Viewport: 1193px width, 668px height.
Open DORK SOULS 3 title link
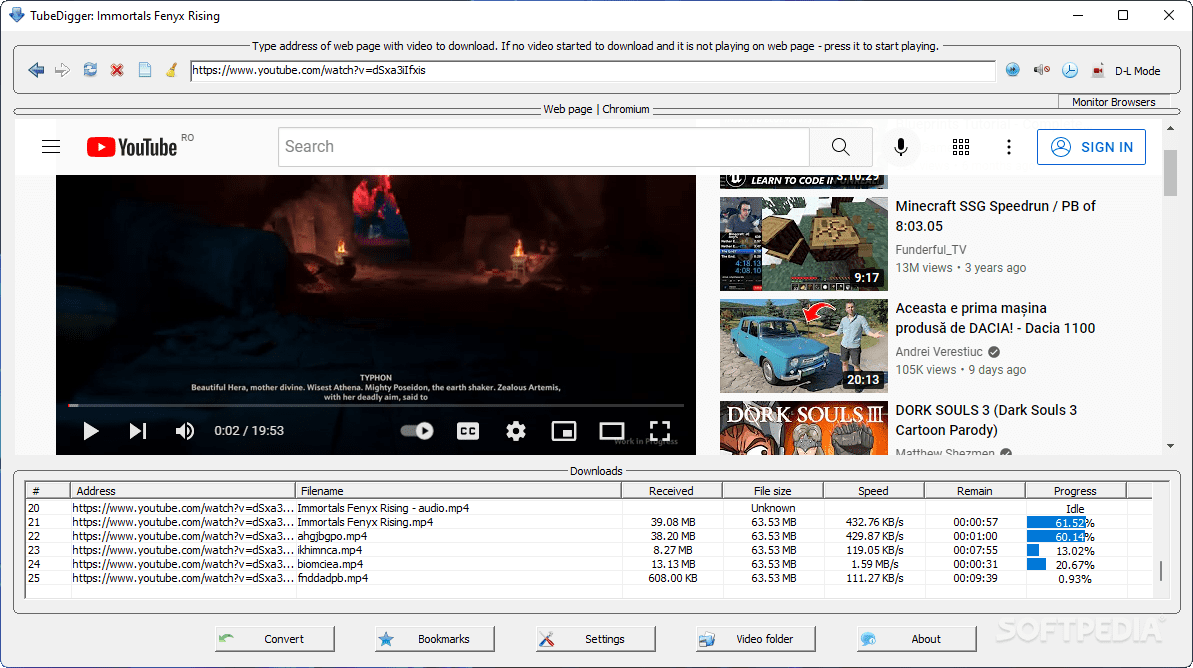tap(986, 420)
